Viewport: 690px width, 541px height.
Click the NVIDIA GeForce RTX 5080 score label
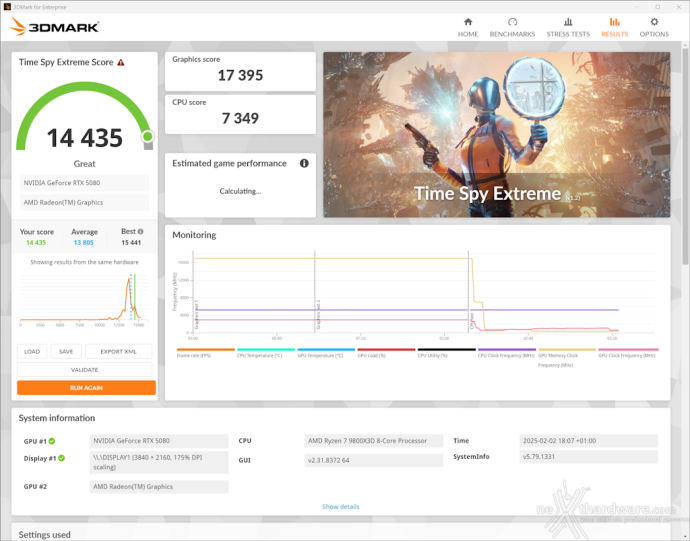pos(84,183)
